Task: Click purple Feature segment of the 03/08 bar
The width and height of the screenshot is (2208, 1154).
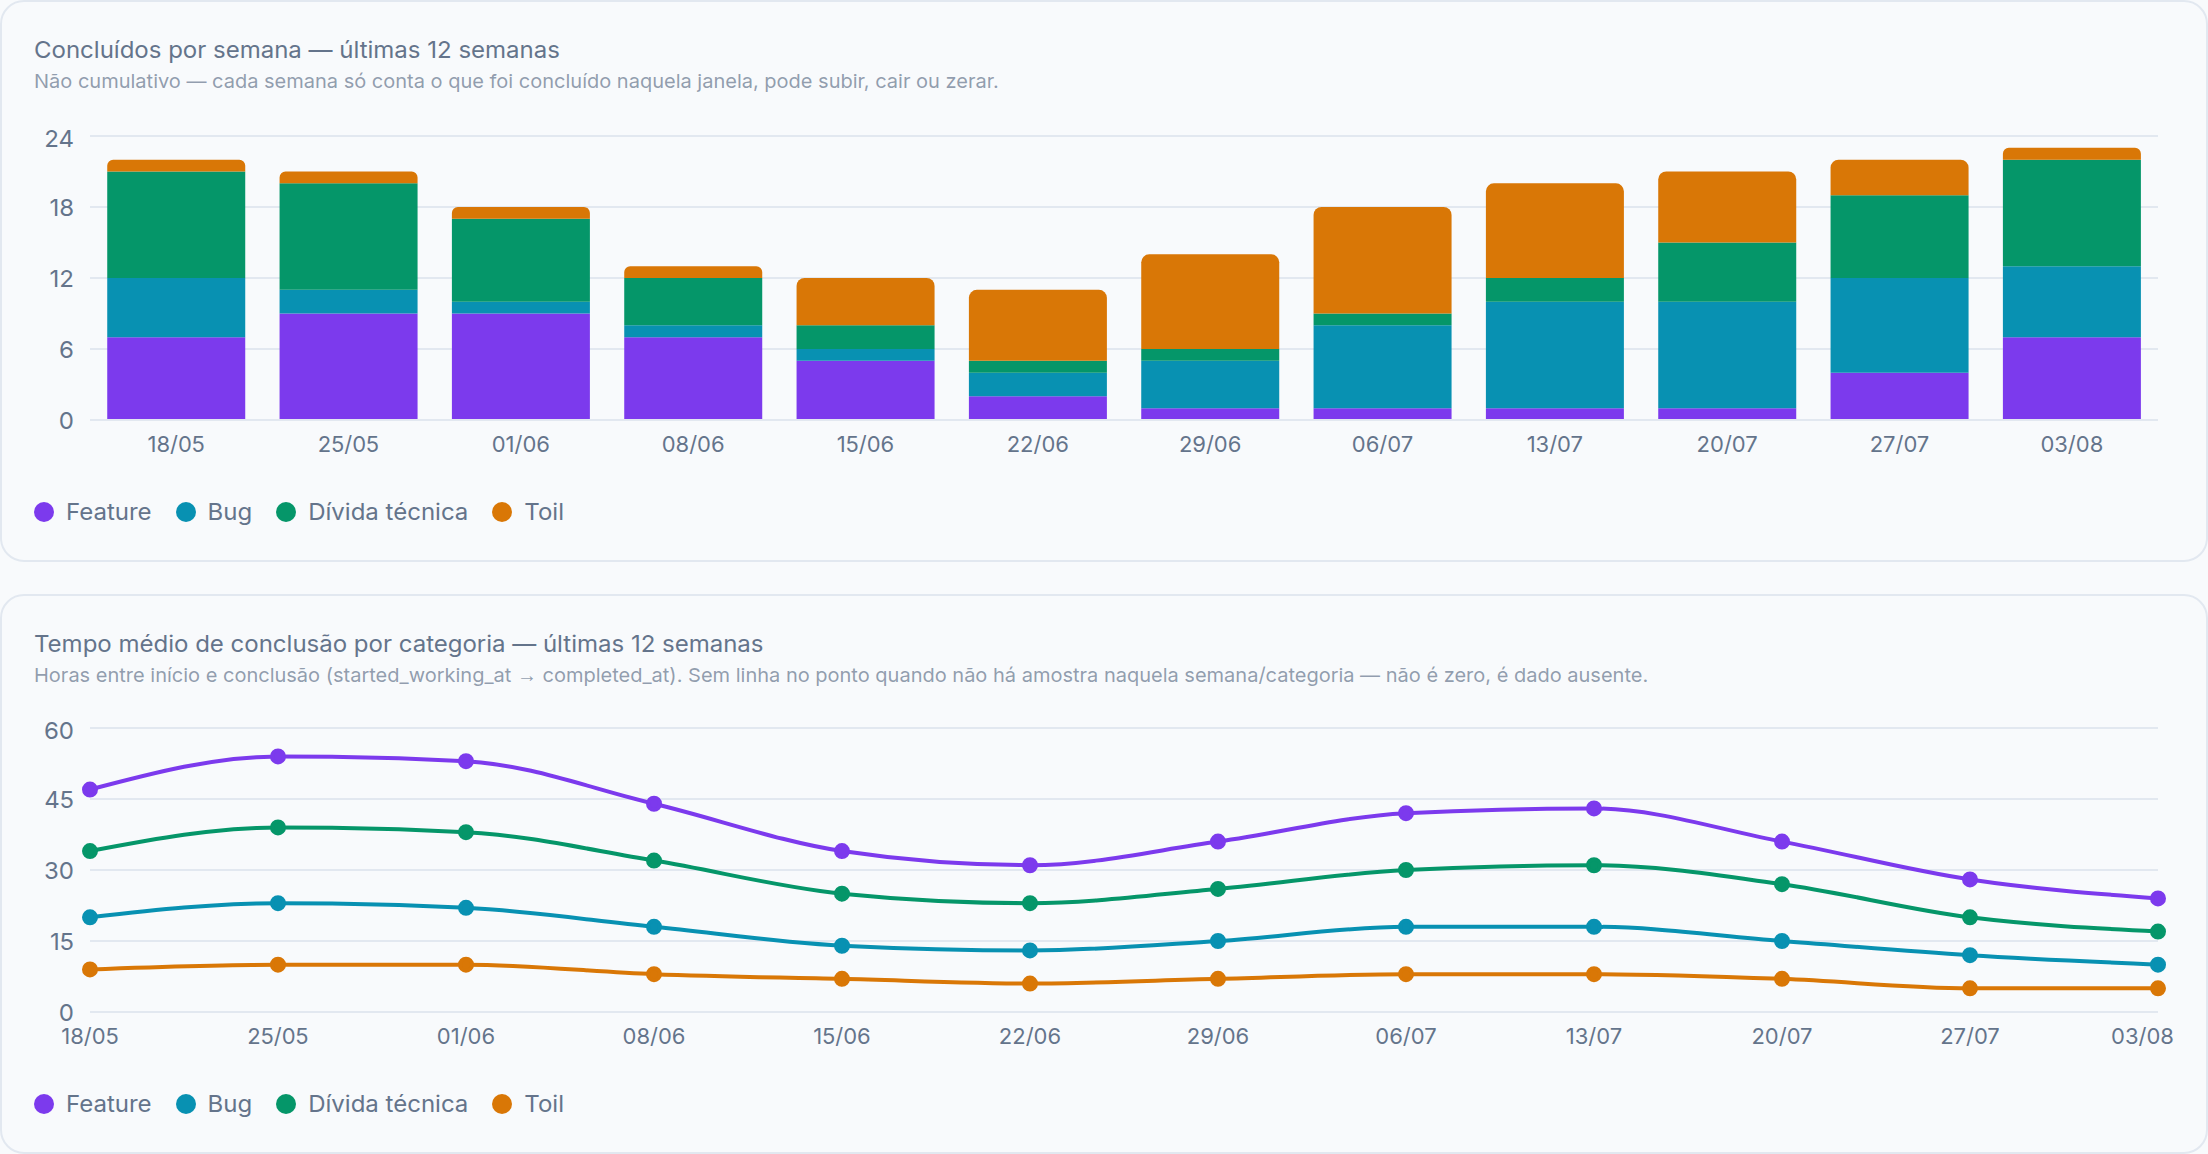Action: [x=2072, y=378]
